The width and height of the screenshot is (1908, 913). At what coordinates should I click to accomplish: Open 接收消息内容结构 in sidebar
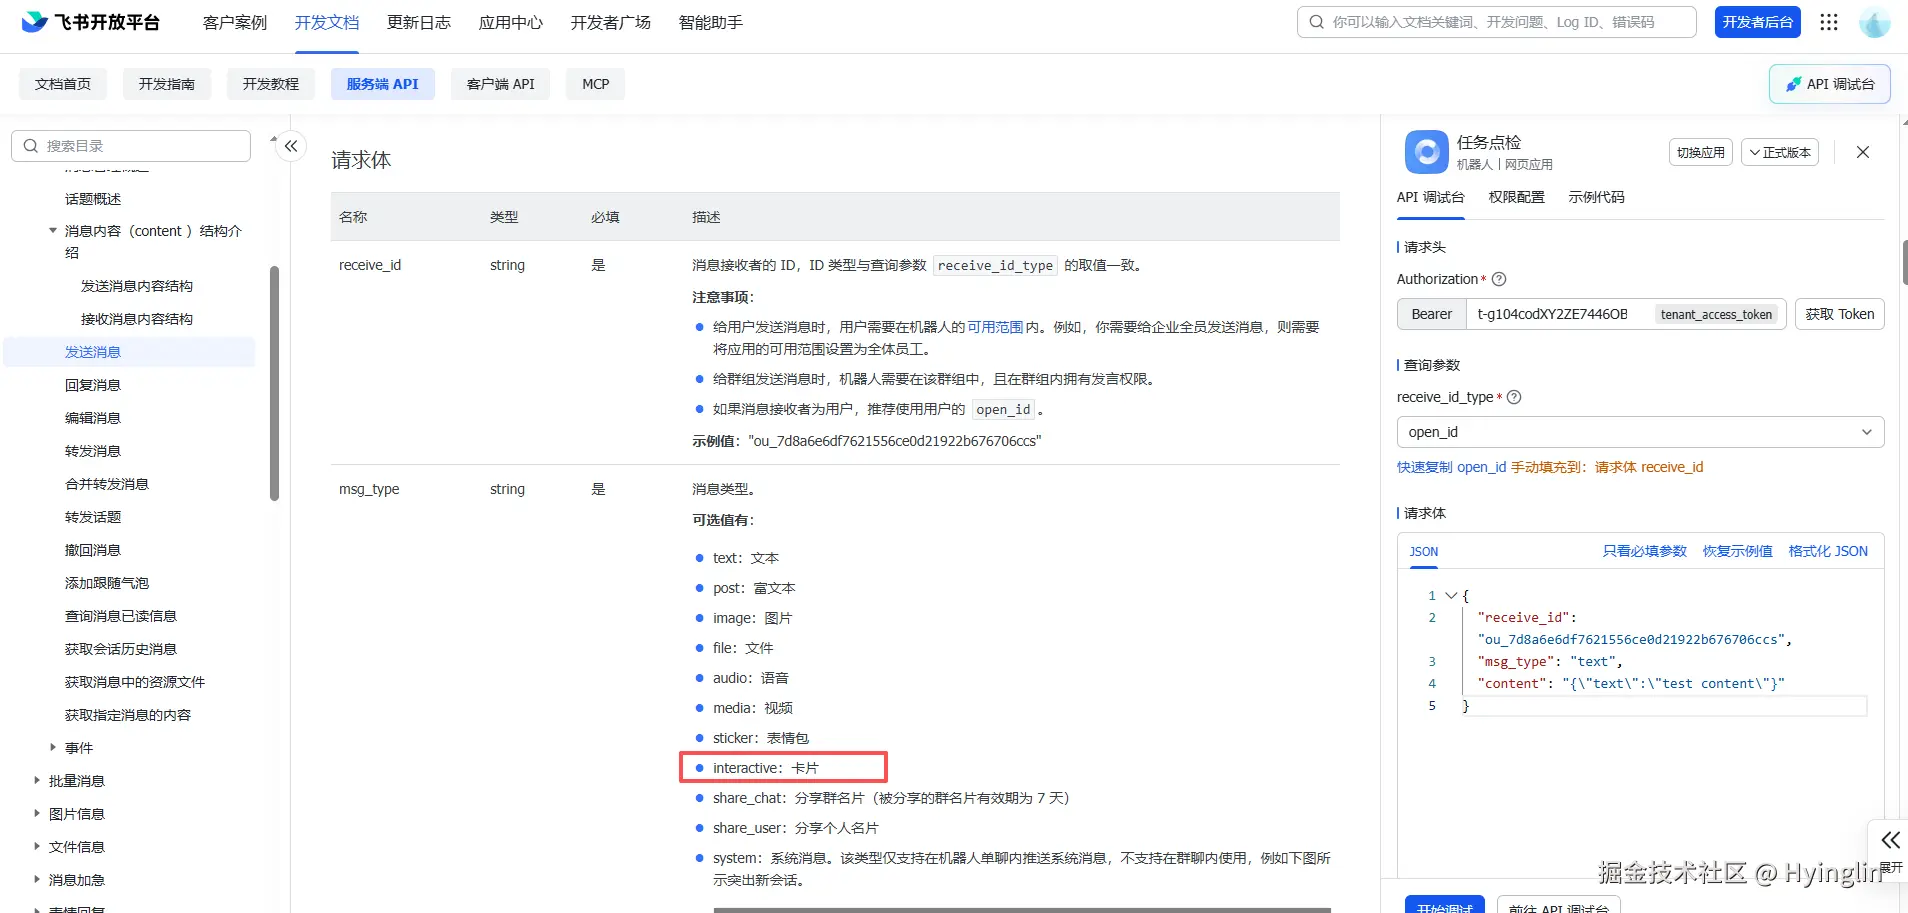click(x=137, y=319)
